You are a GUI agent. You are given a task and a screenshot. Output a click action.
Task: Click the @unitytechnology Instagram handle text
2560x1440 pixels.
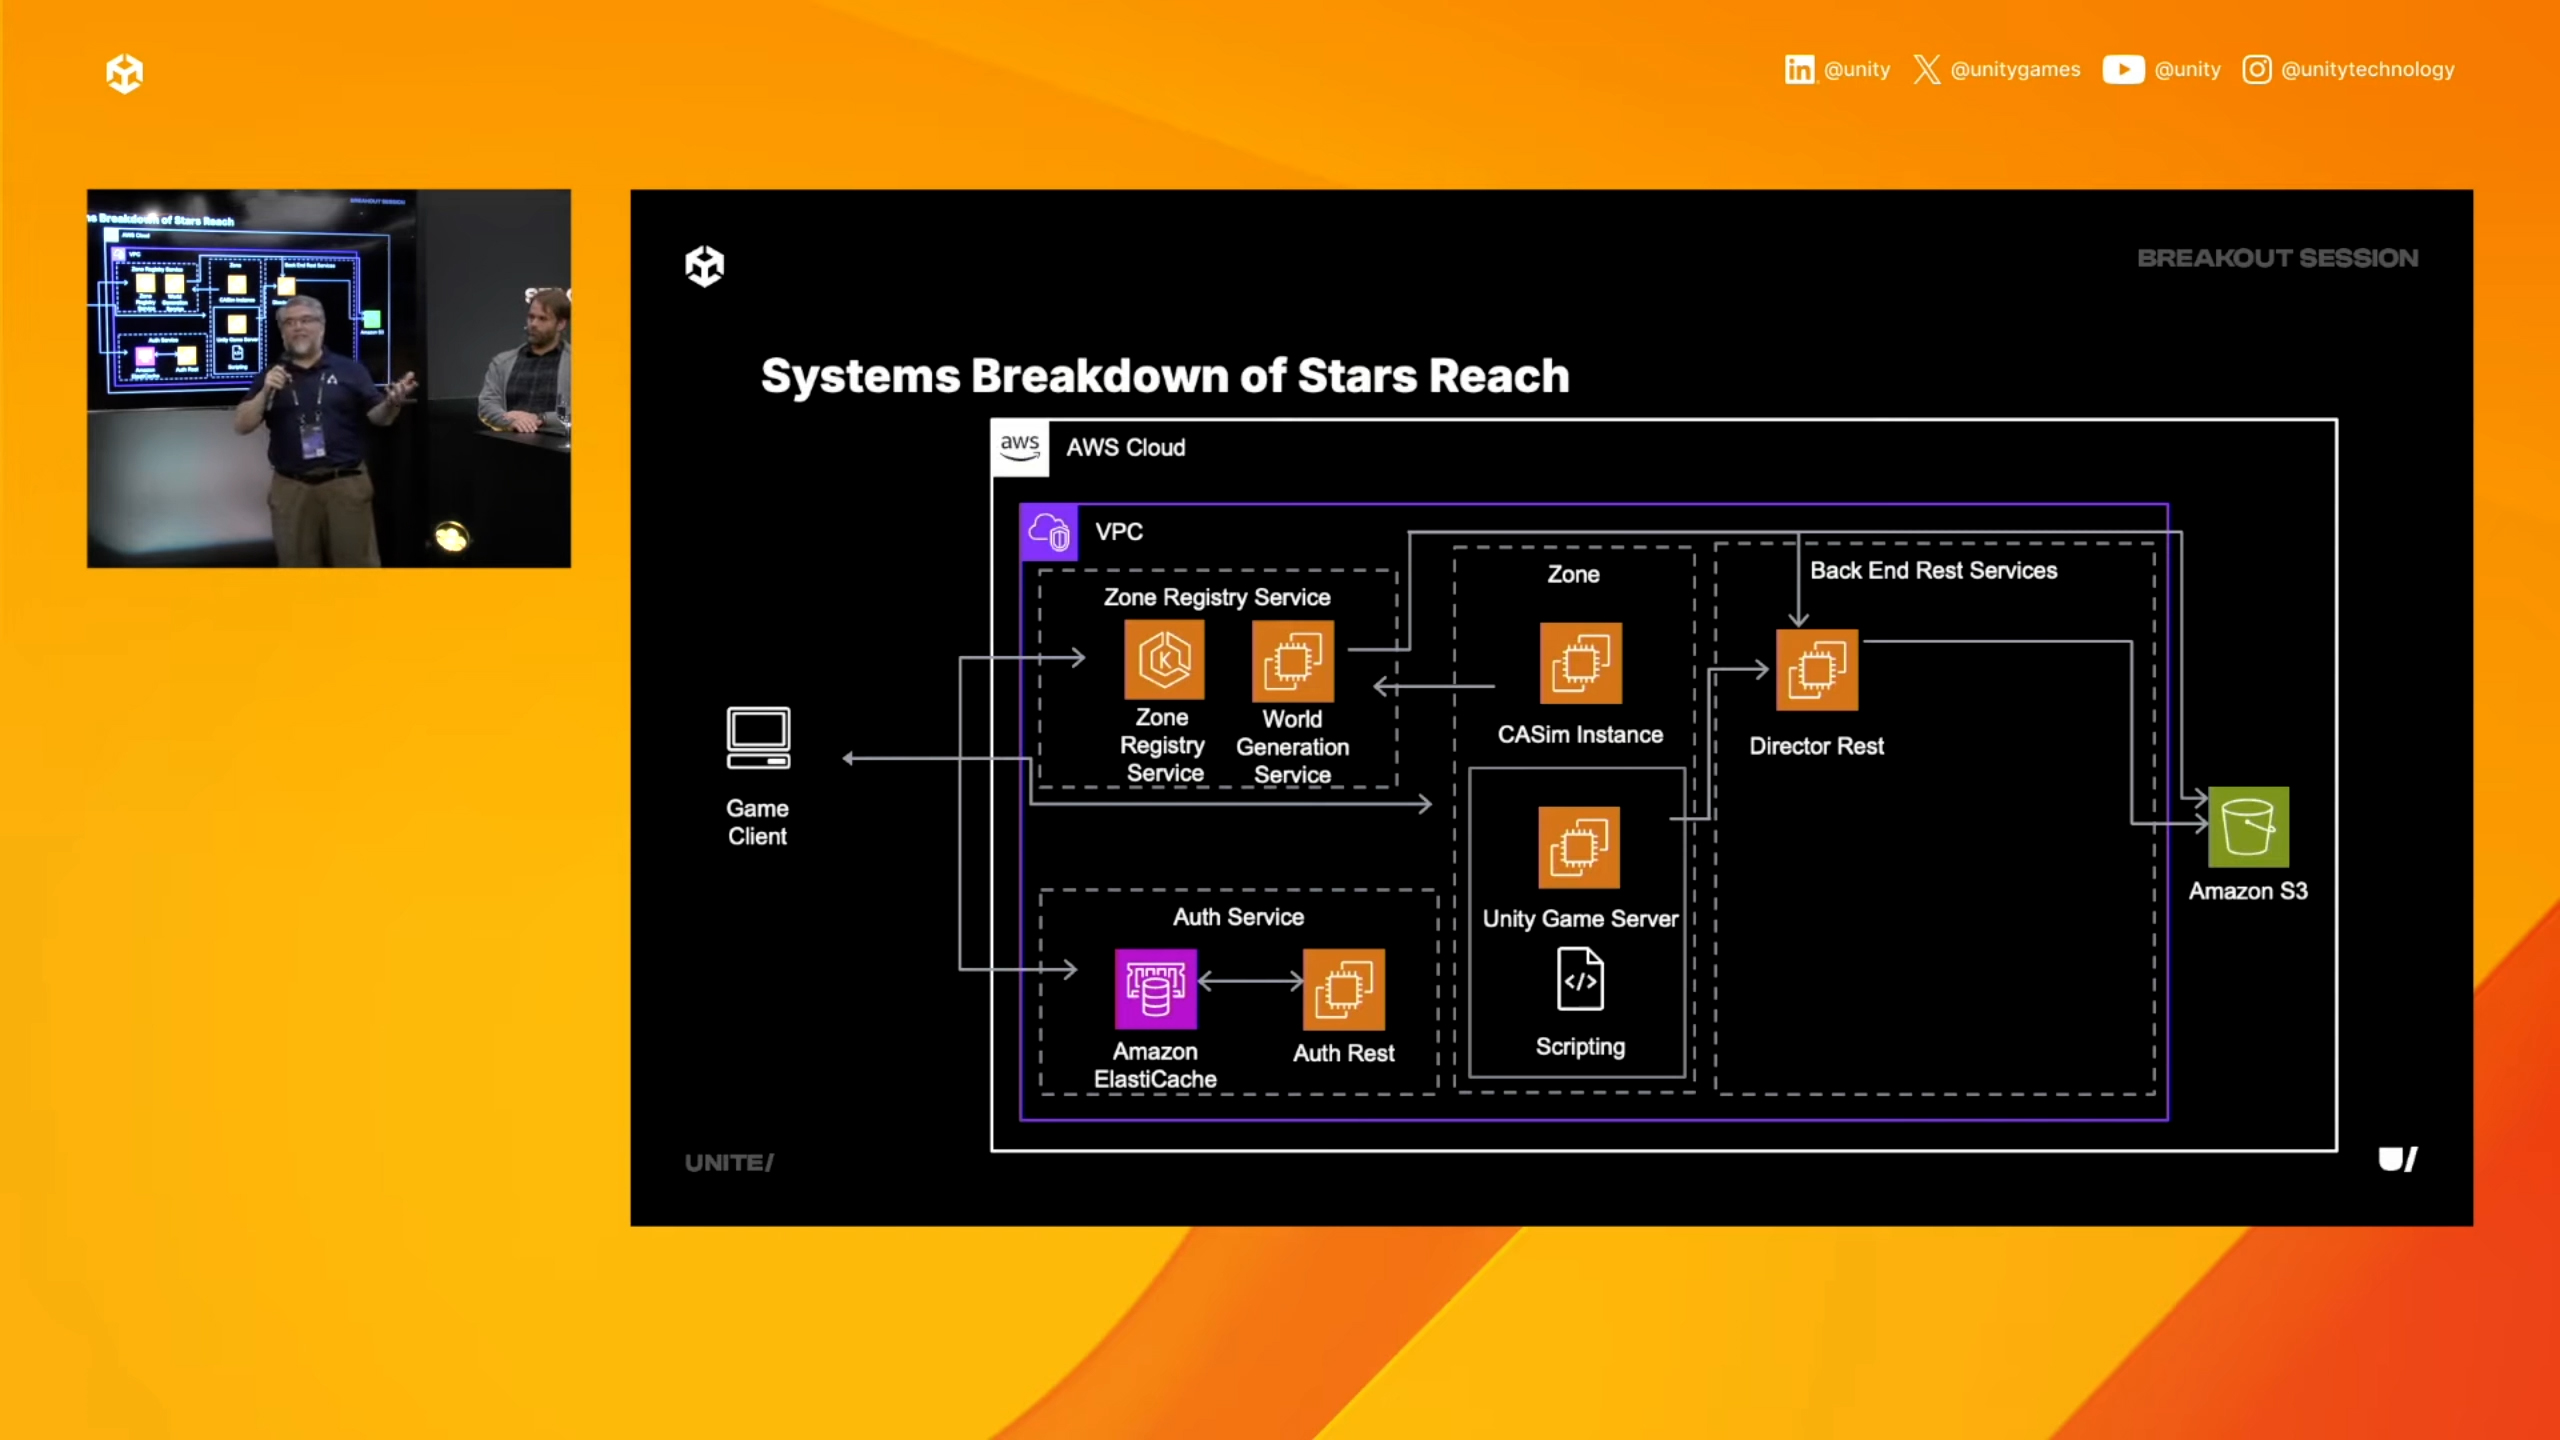[2367, 69]
